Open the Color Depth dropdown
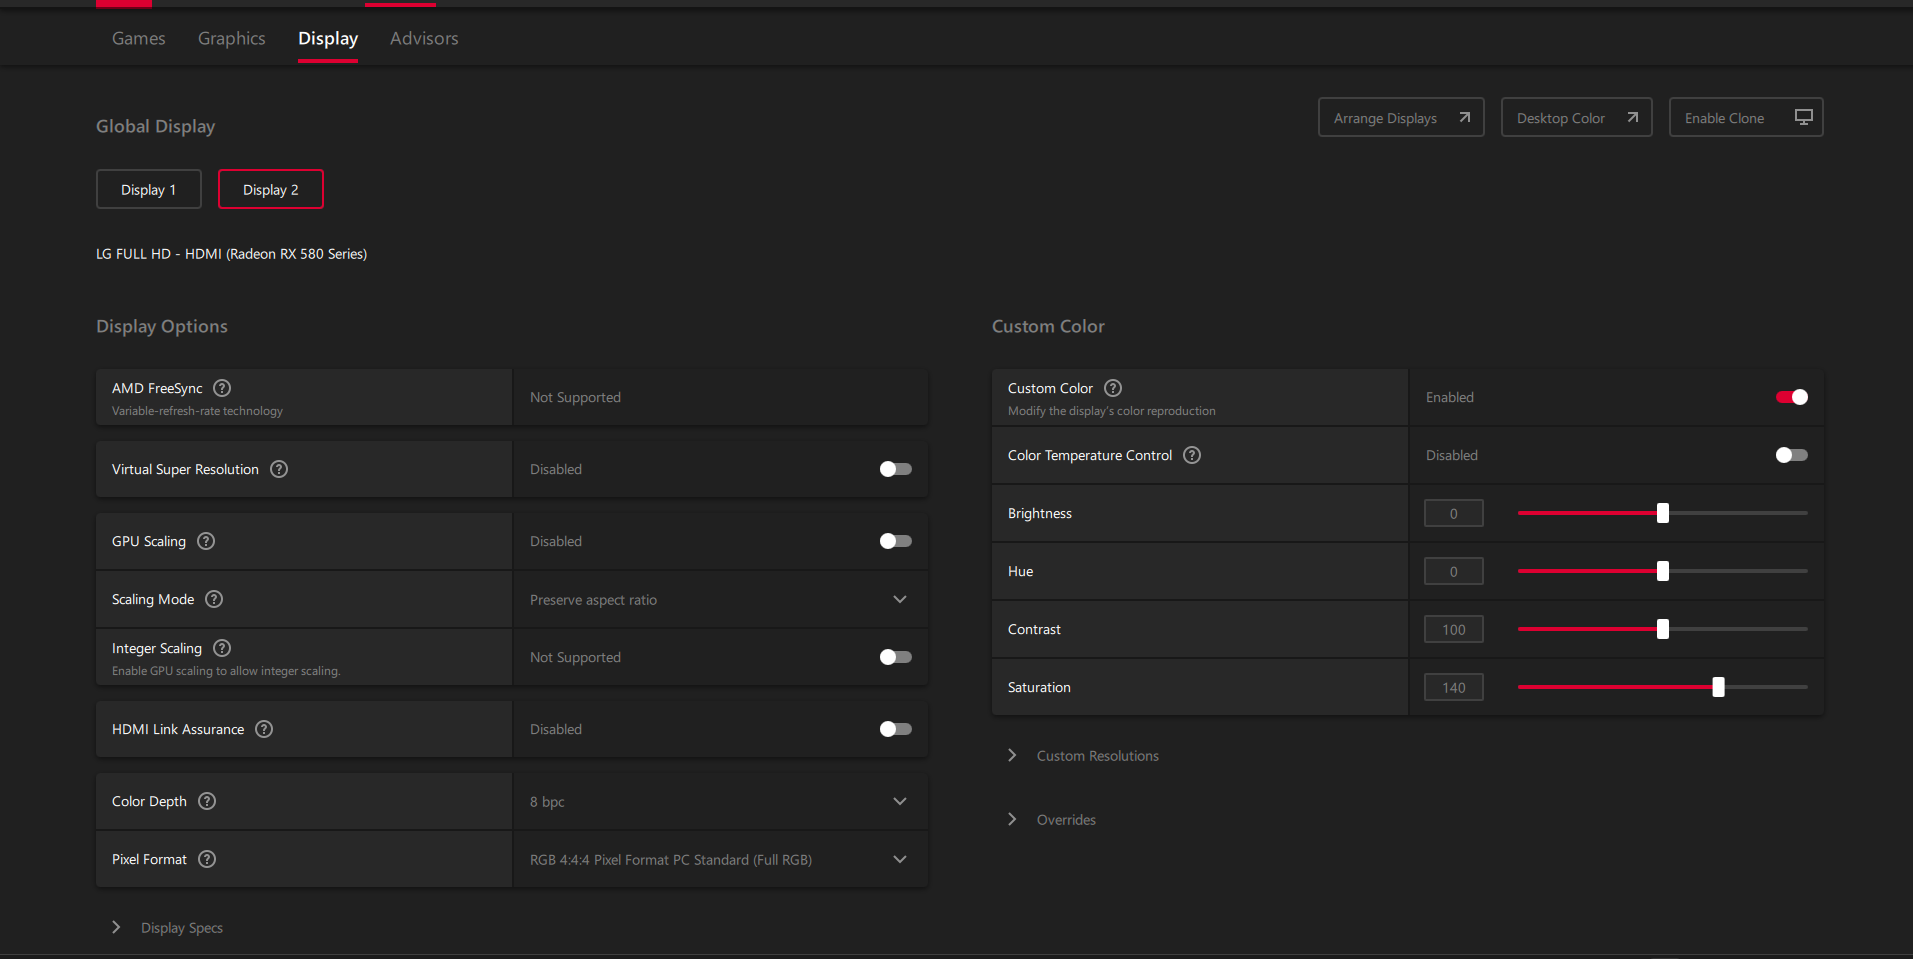The width and height of the screenshot is (1913, 959). 720,802
